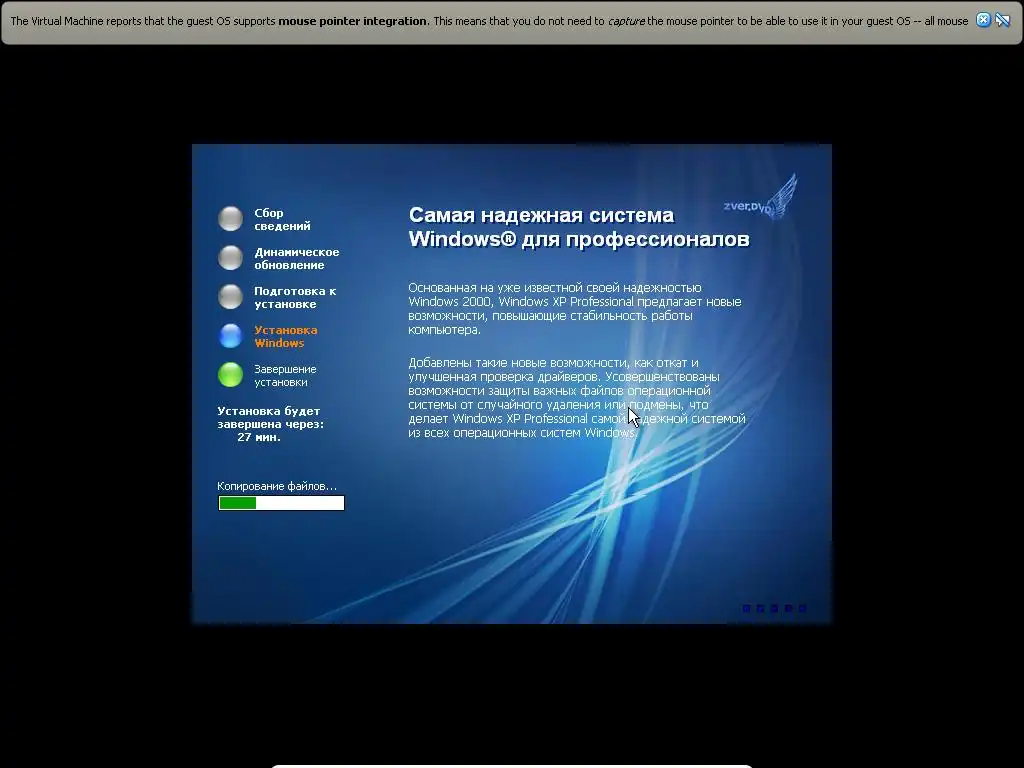The height and width of the screenshot is (768, 1024).
Task: Click the zver.DVD winged logo
Action: pos(761,197)
